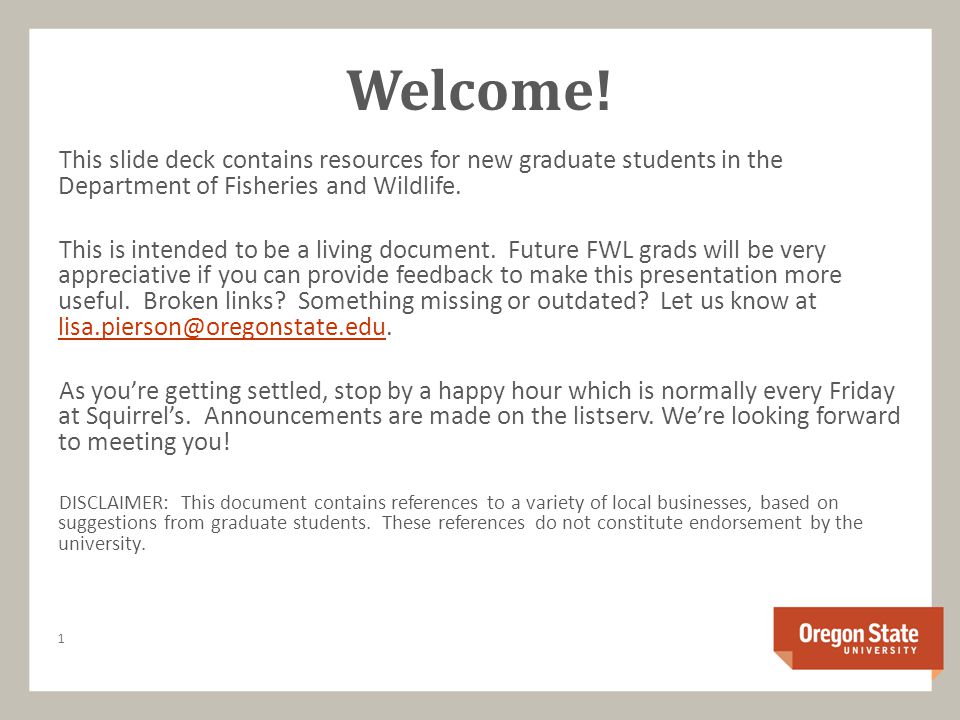Click the slide number 1
This screenshot has height=720, width=960.
tap(61, 639)
